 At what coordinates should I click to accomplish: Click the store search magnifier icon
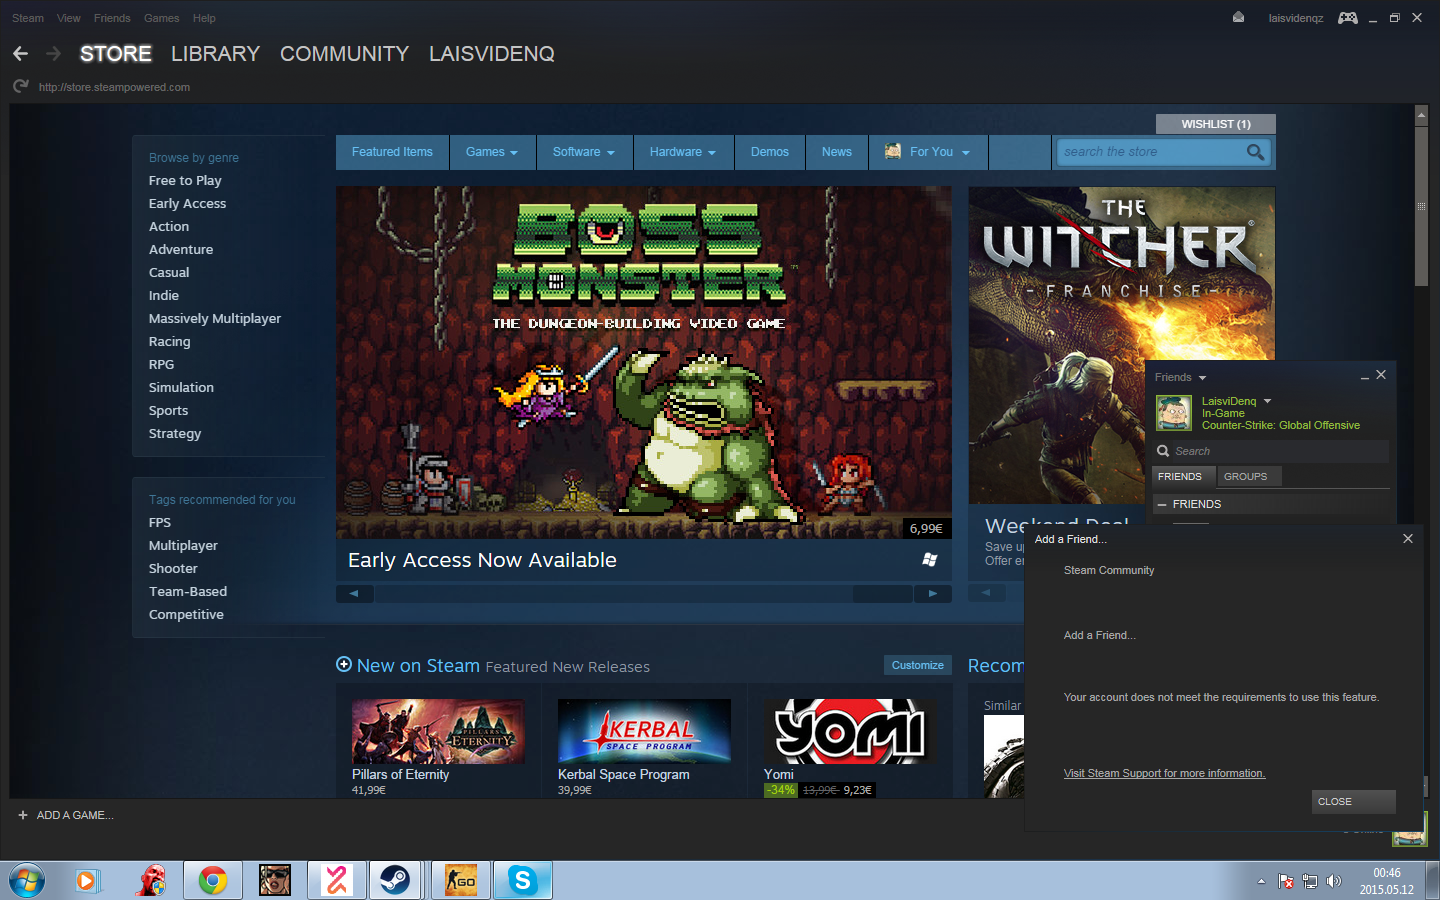pyautogui.click(x=1256, y=152)
